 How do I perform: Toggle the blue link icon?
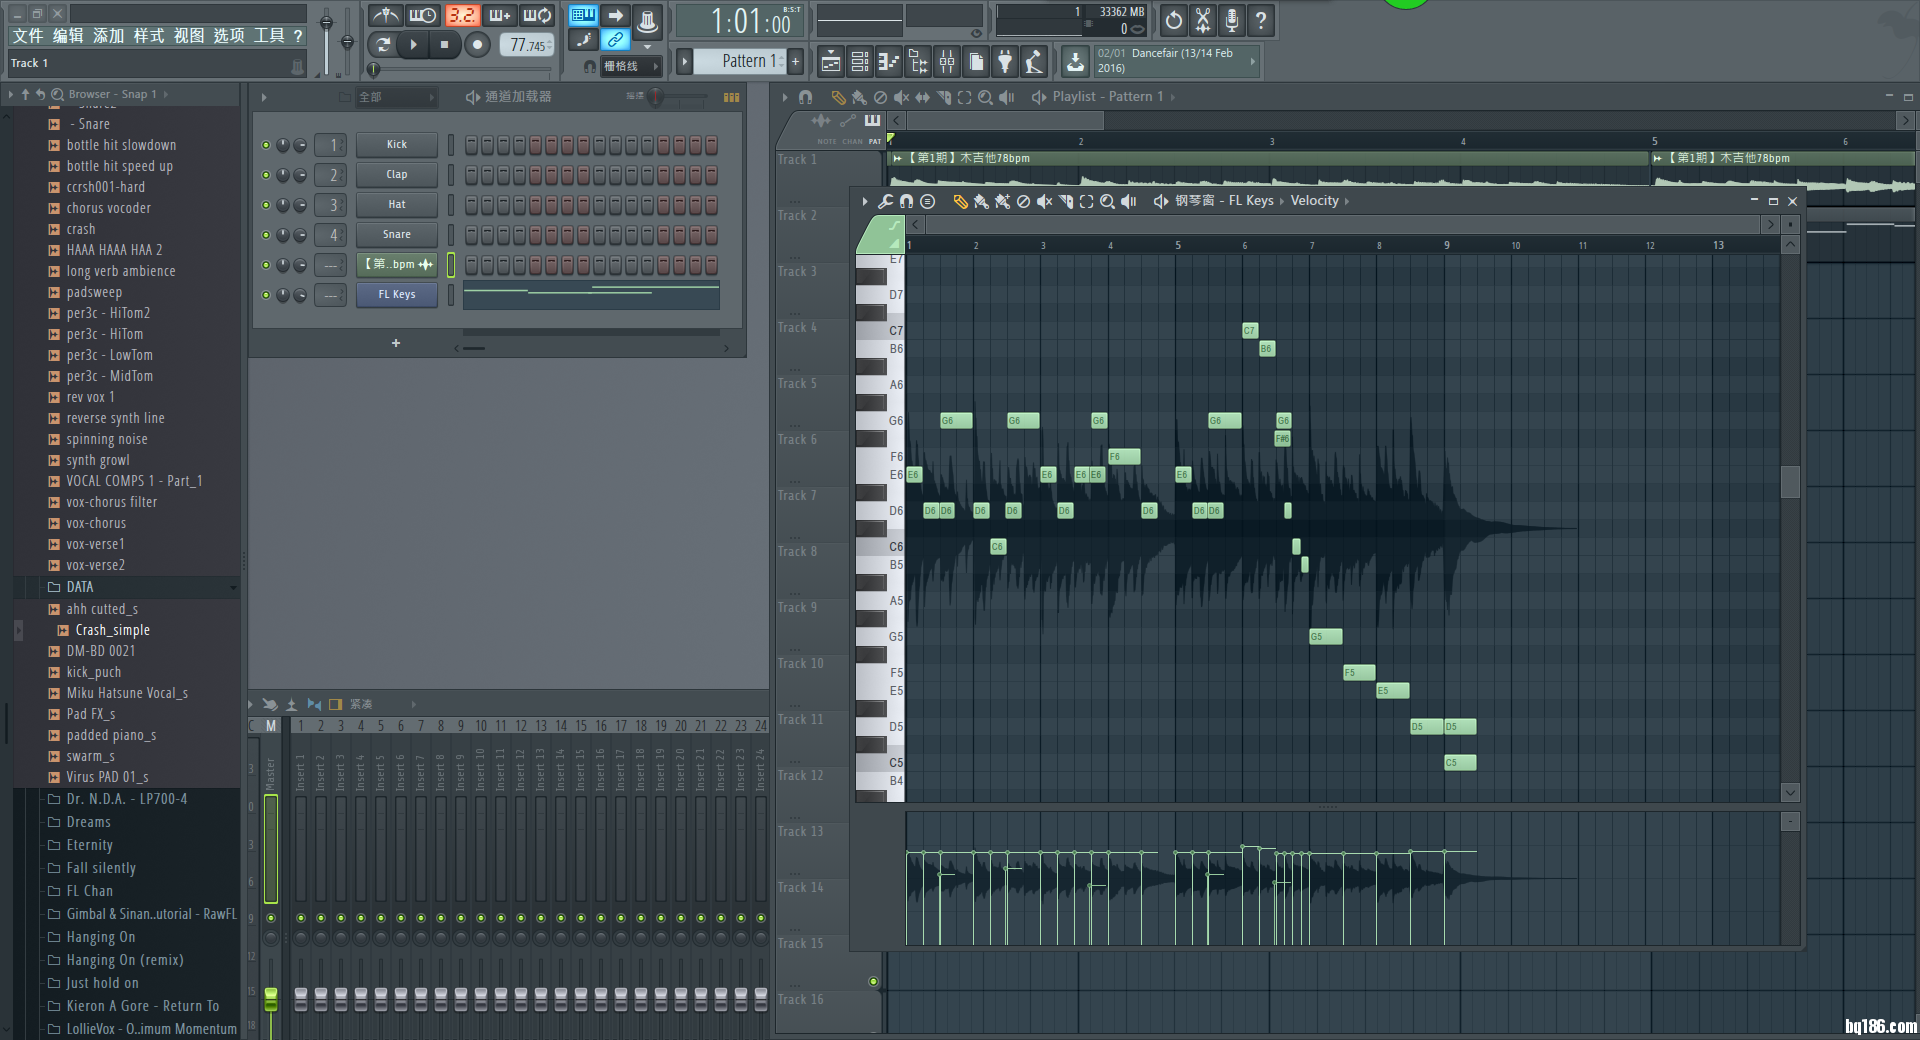(615, 40)
